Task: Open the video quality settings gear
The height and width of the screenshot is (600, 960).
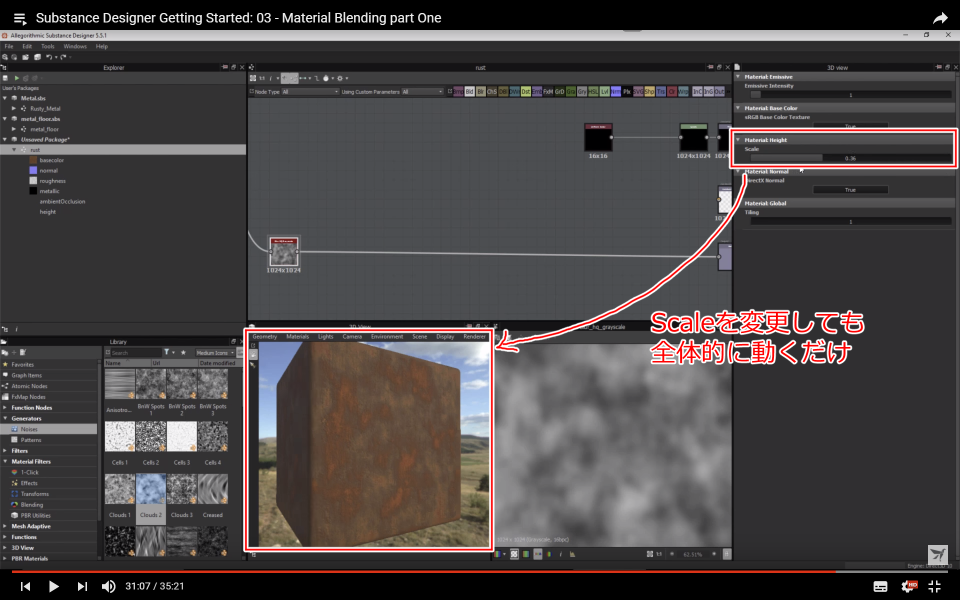Action: tap(909, 586)
